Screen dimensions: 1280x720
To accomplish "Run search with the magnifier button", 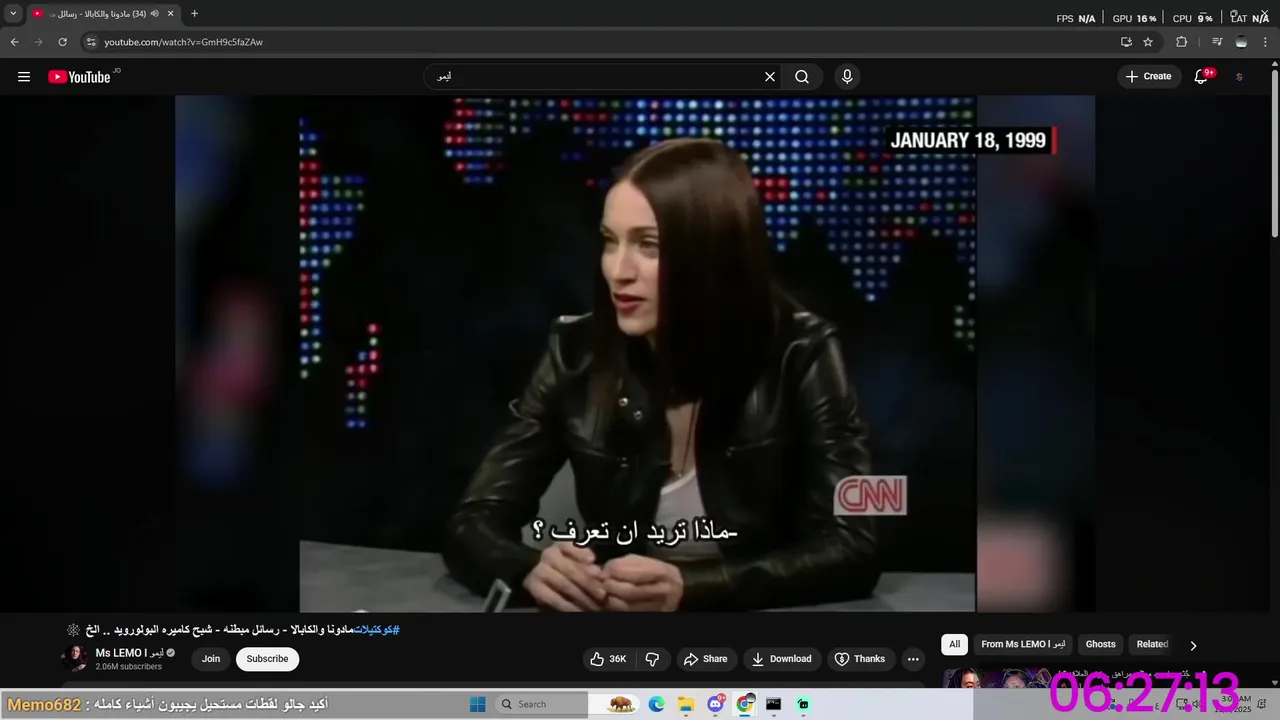I will coord(802,77).
